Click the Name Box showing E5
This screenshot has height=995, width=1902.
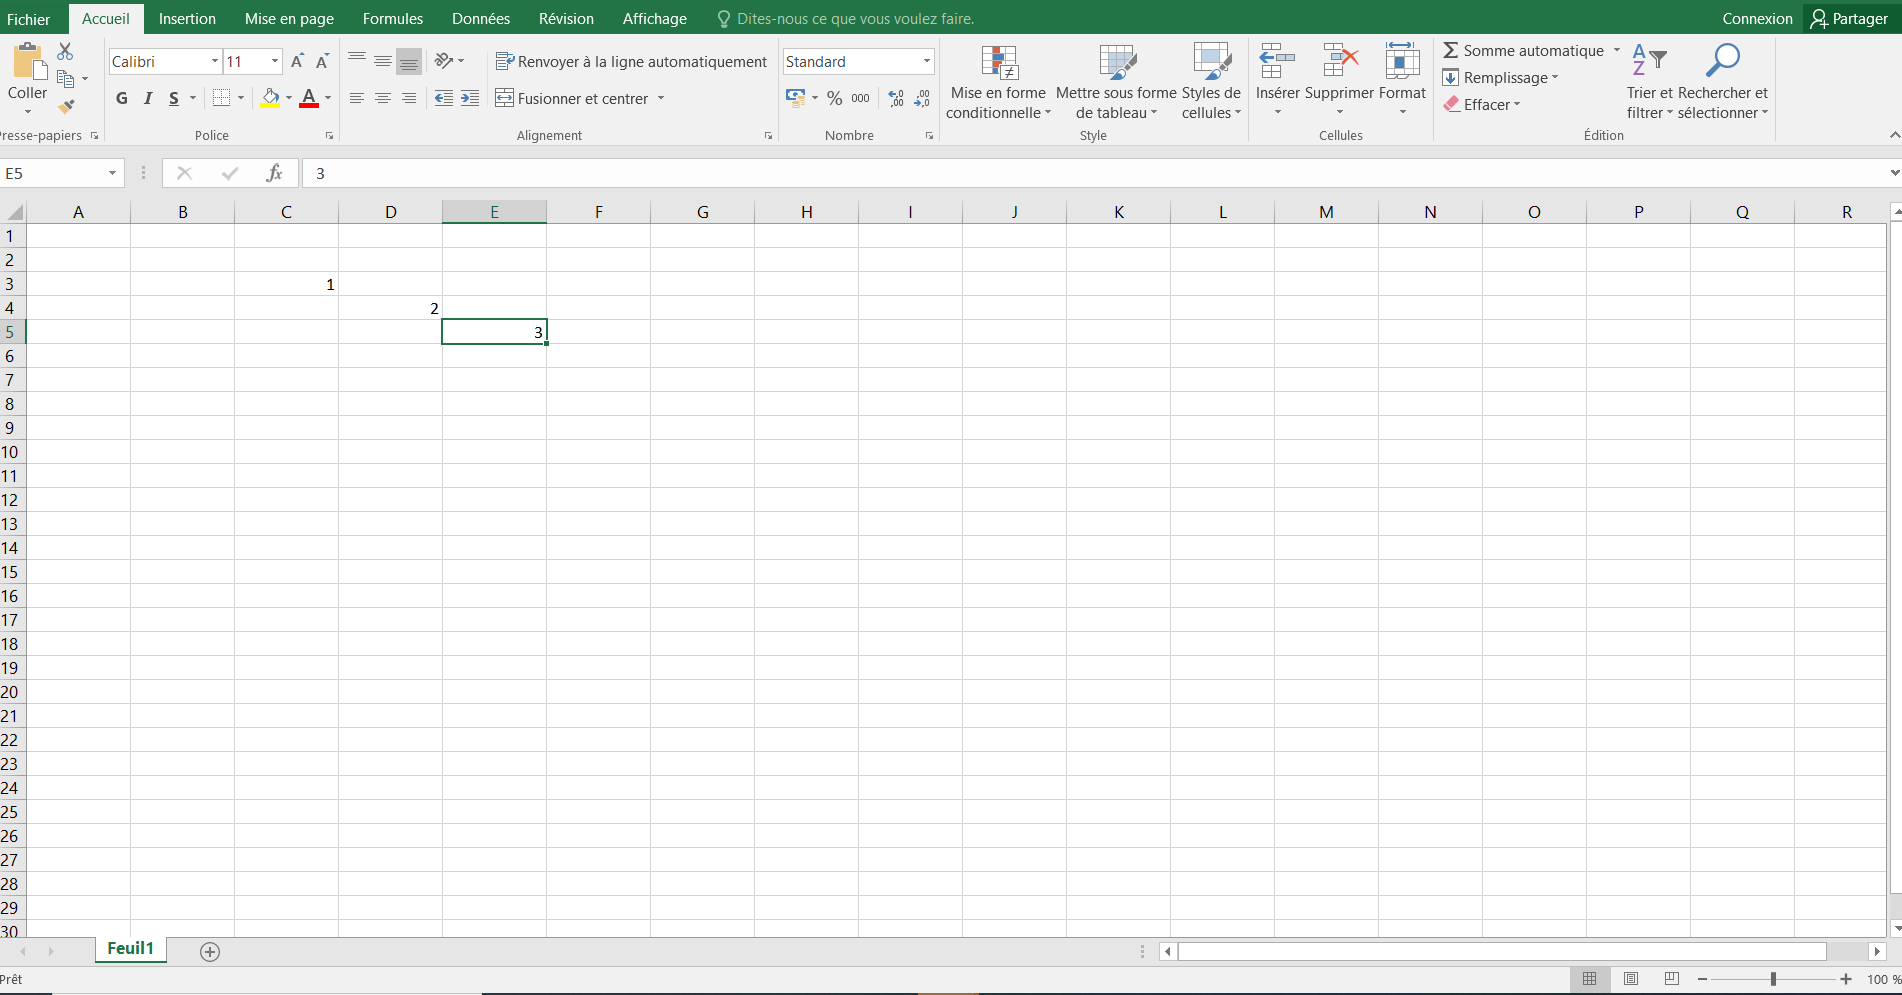click(x=62, y=173)
